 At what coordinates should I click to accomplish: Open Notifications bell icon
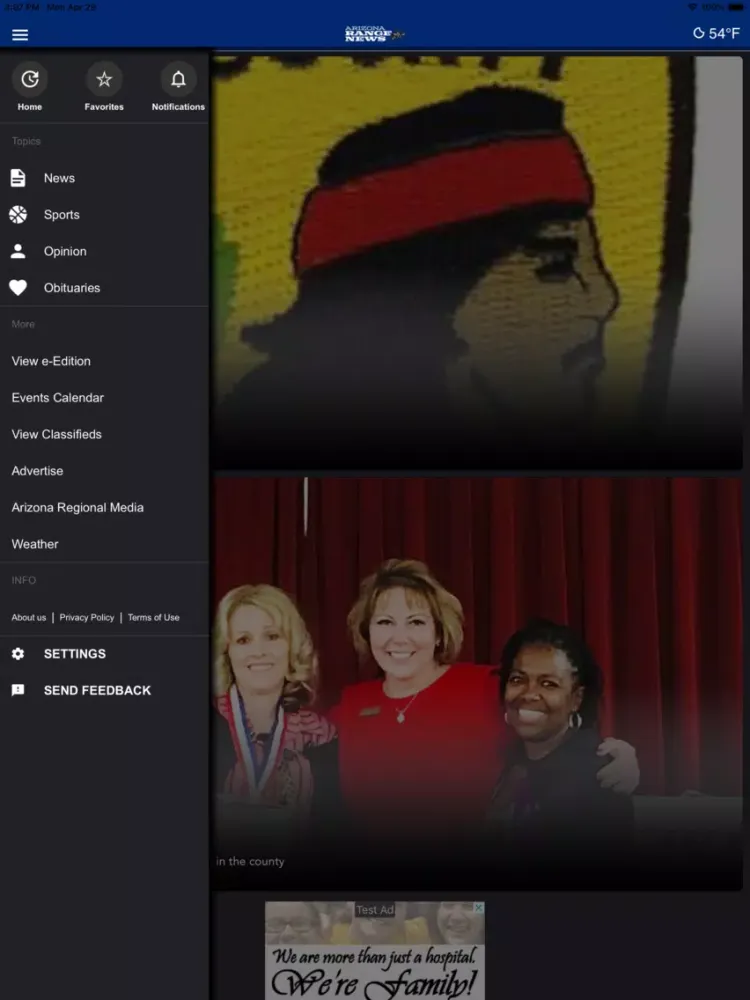[x=178, y=79]
